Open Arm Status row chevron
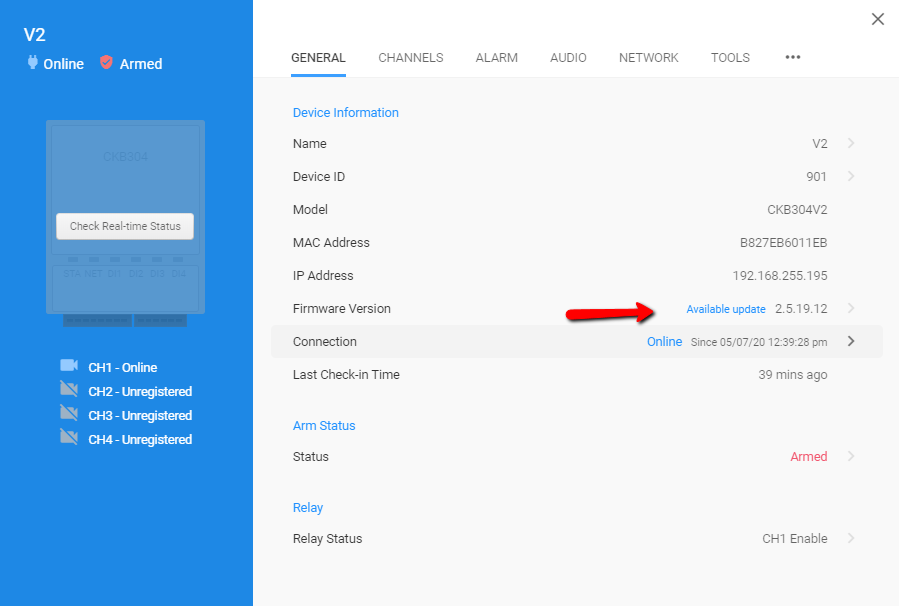Viewport: 899px width, 606px height. click(851, 456)
